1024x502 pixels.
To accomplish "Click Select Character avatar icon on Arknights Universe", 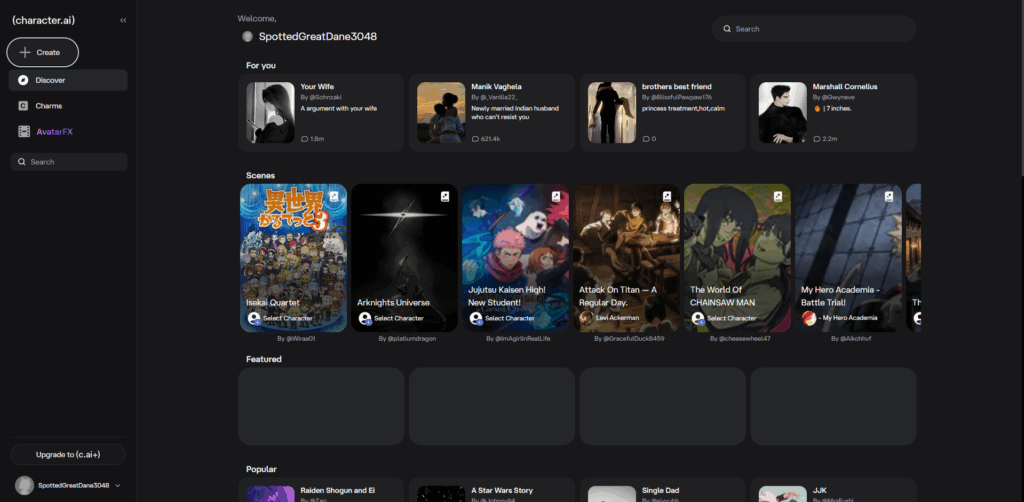I will click(x=365, y=319).
